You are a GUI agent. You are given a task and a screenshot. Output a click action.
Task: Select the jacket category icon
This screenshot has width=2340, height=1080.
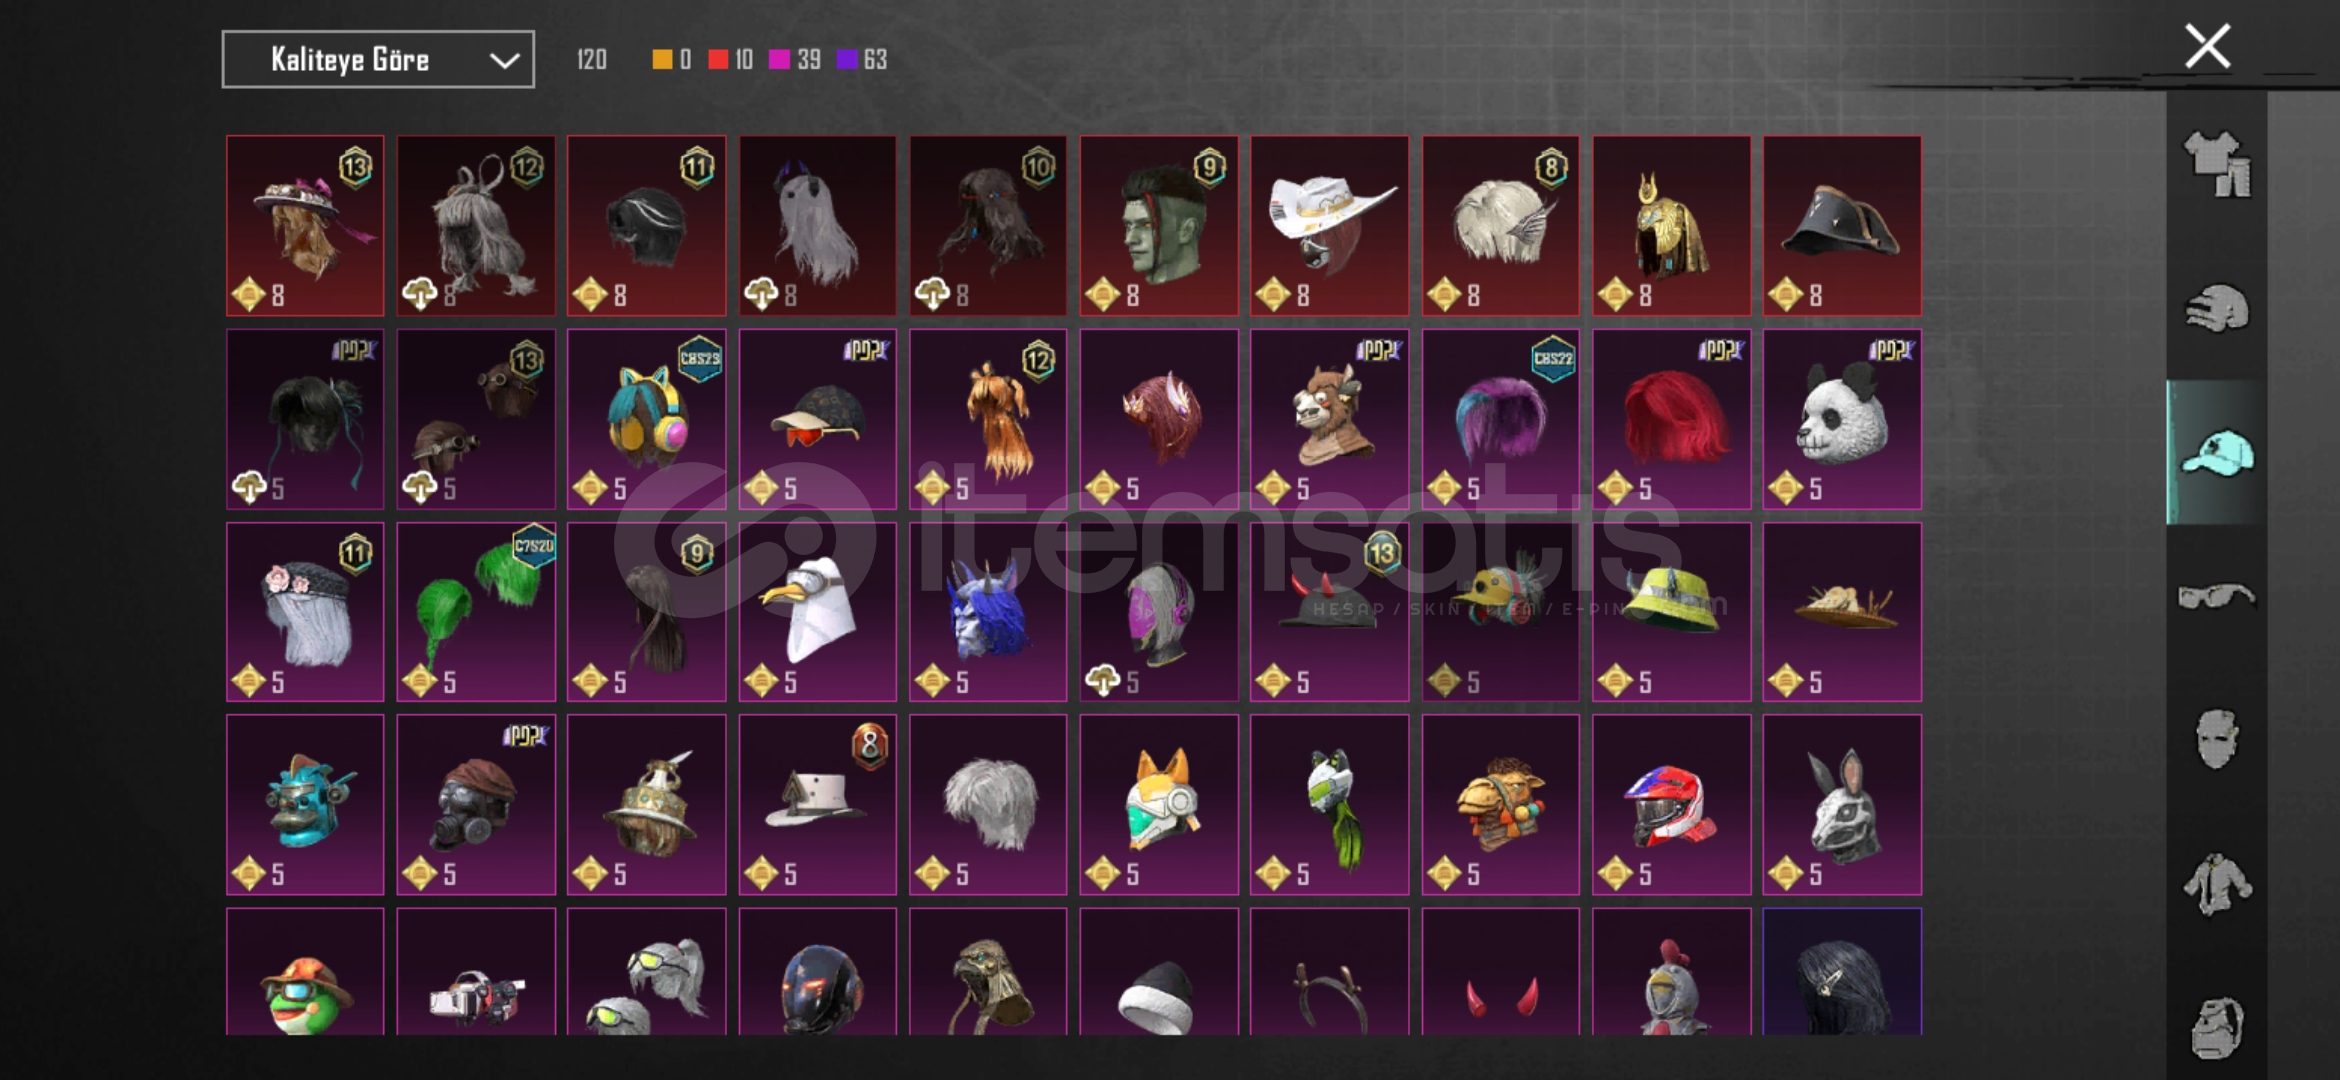tap(2217, 884)
